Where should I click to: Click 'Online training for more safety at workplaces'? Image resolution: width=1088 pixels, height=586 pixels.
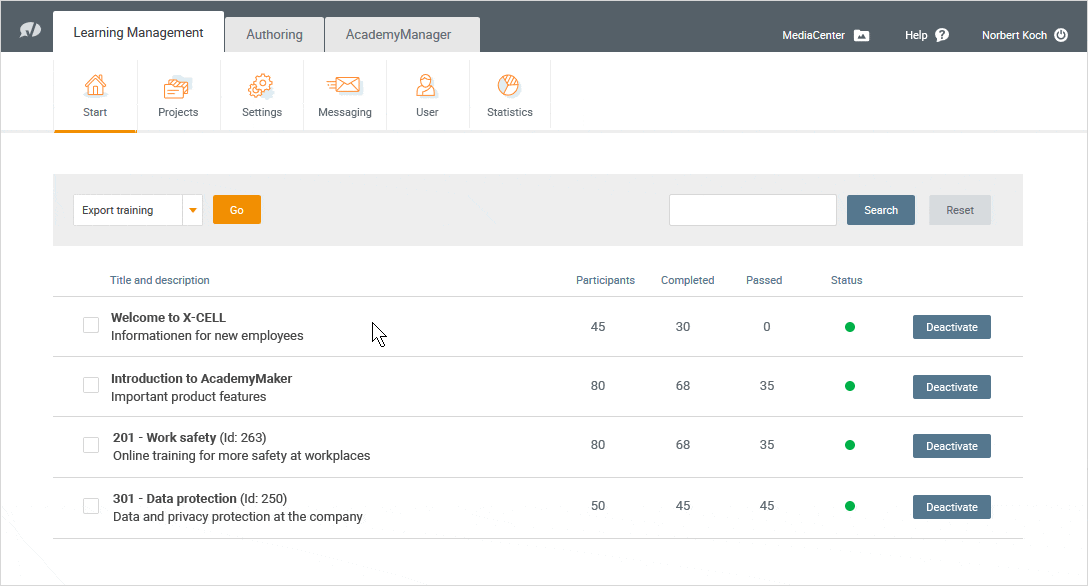pos(241,456)
